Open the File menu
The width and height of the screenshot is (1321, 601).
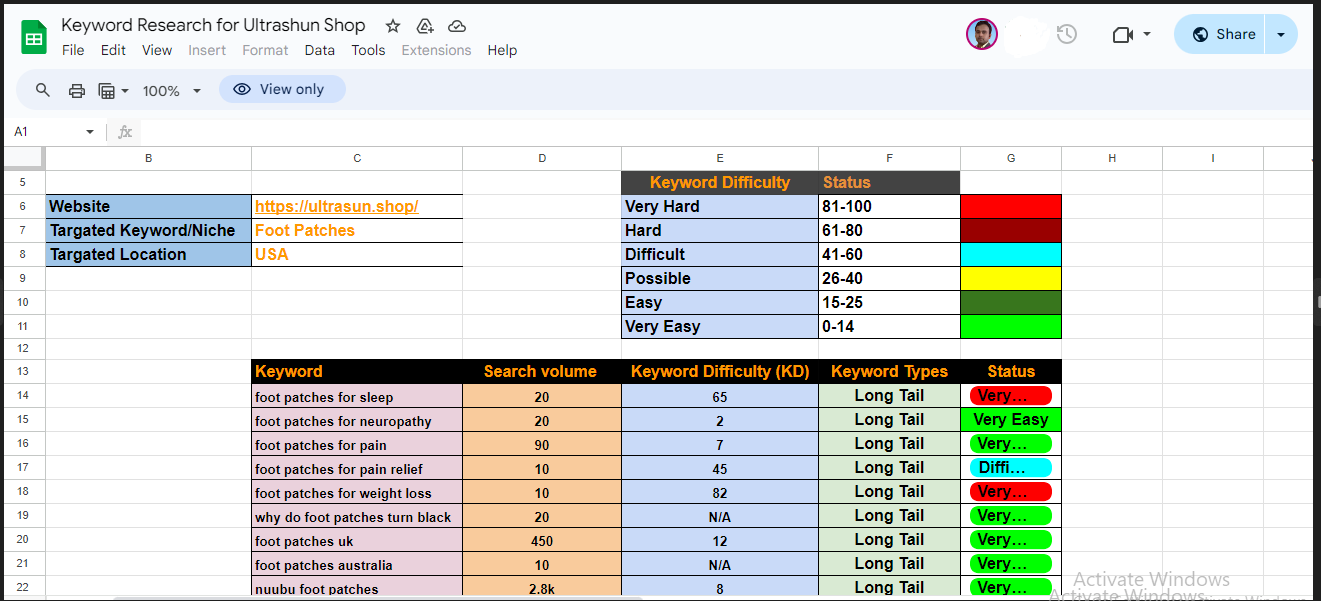[x=73, y=50]
